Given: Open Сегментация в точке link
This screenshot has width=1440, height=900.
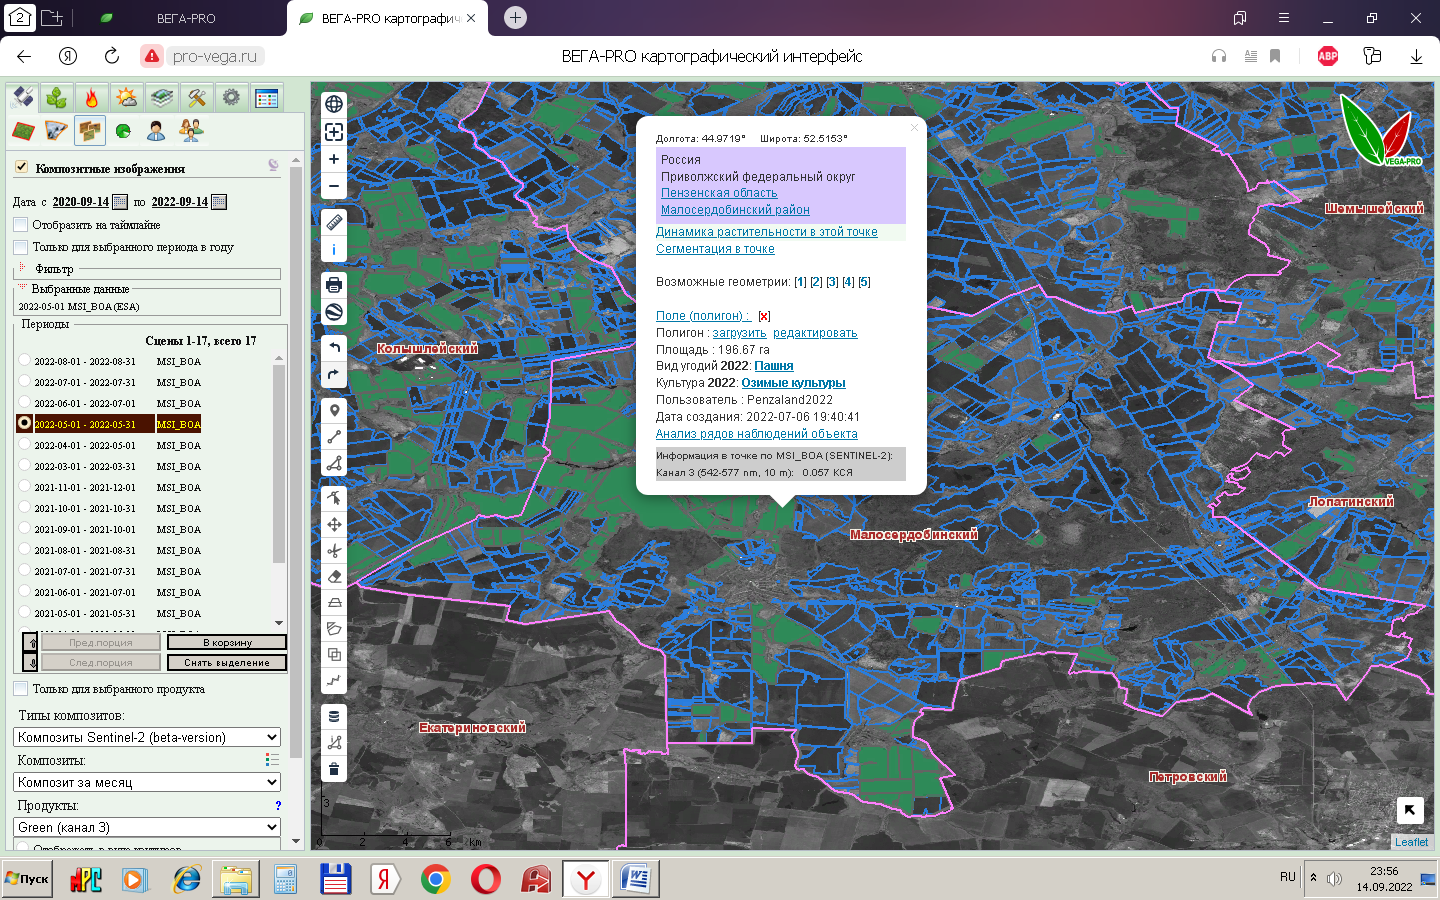Looking at the screenshot, I should point(715,249).
